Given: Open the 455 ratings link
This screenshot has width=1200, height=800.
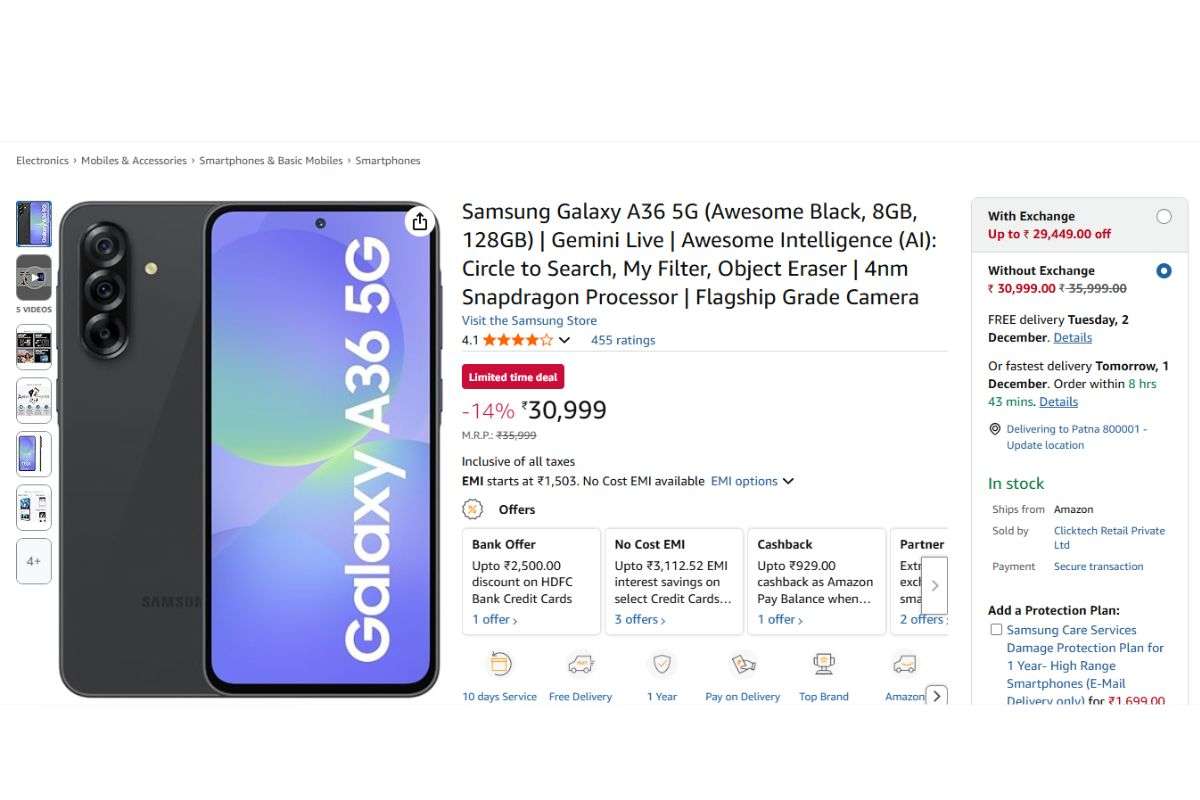Looking at the screenshot, I should click(622, 340).
